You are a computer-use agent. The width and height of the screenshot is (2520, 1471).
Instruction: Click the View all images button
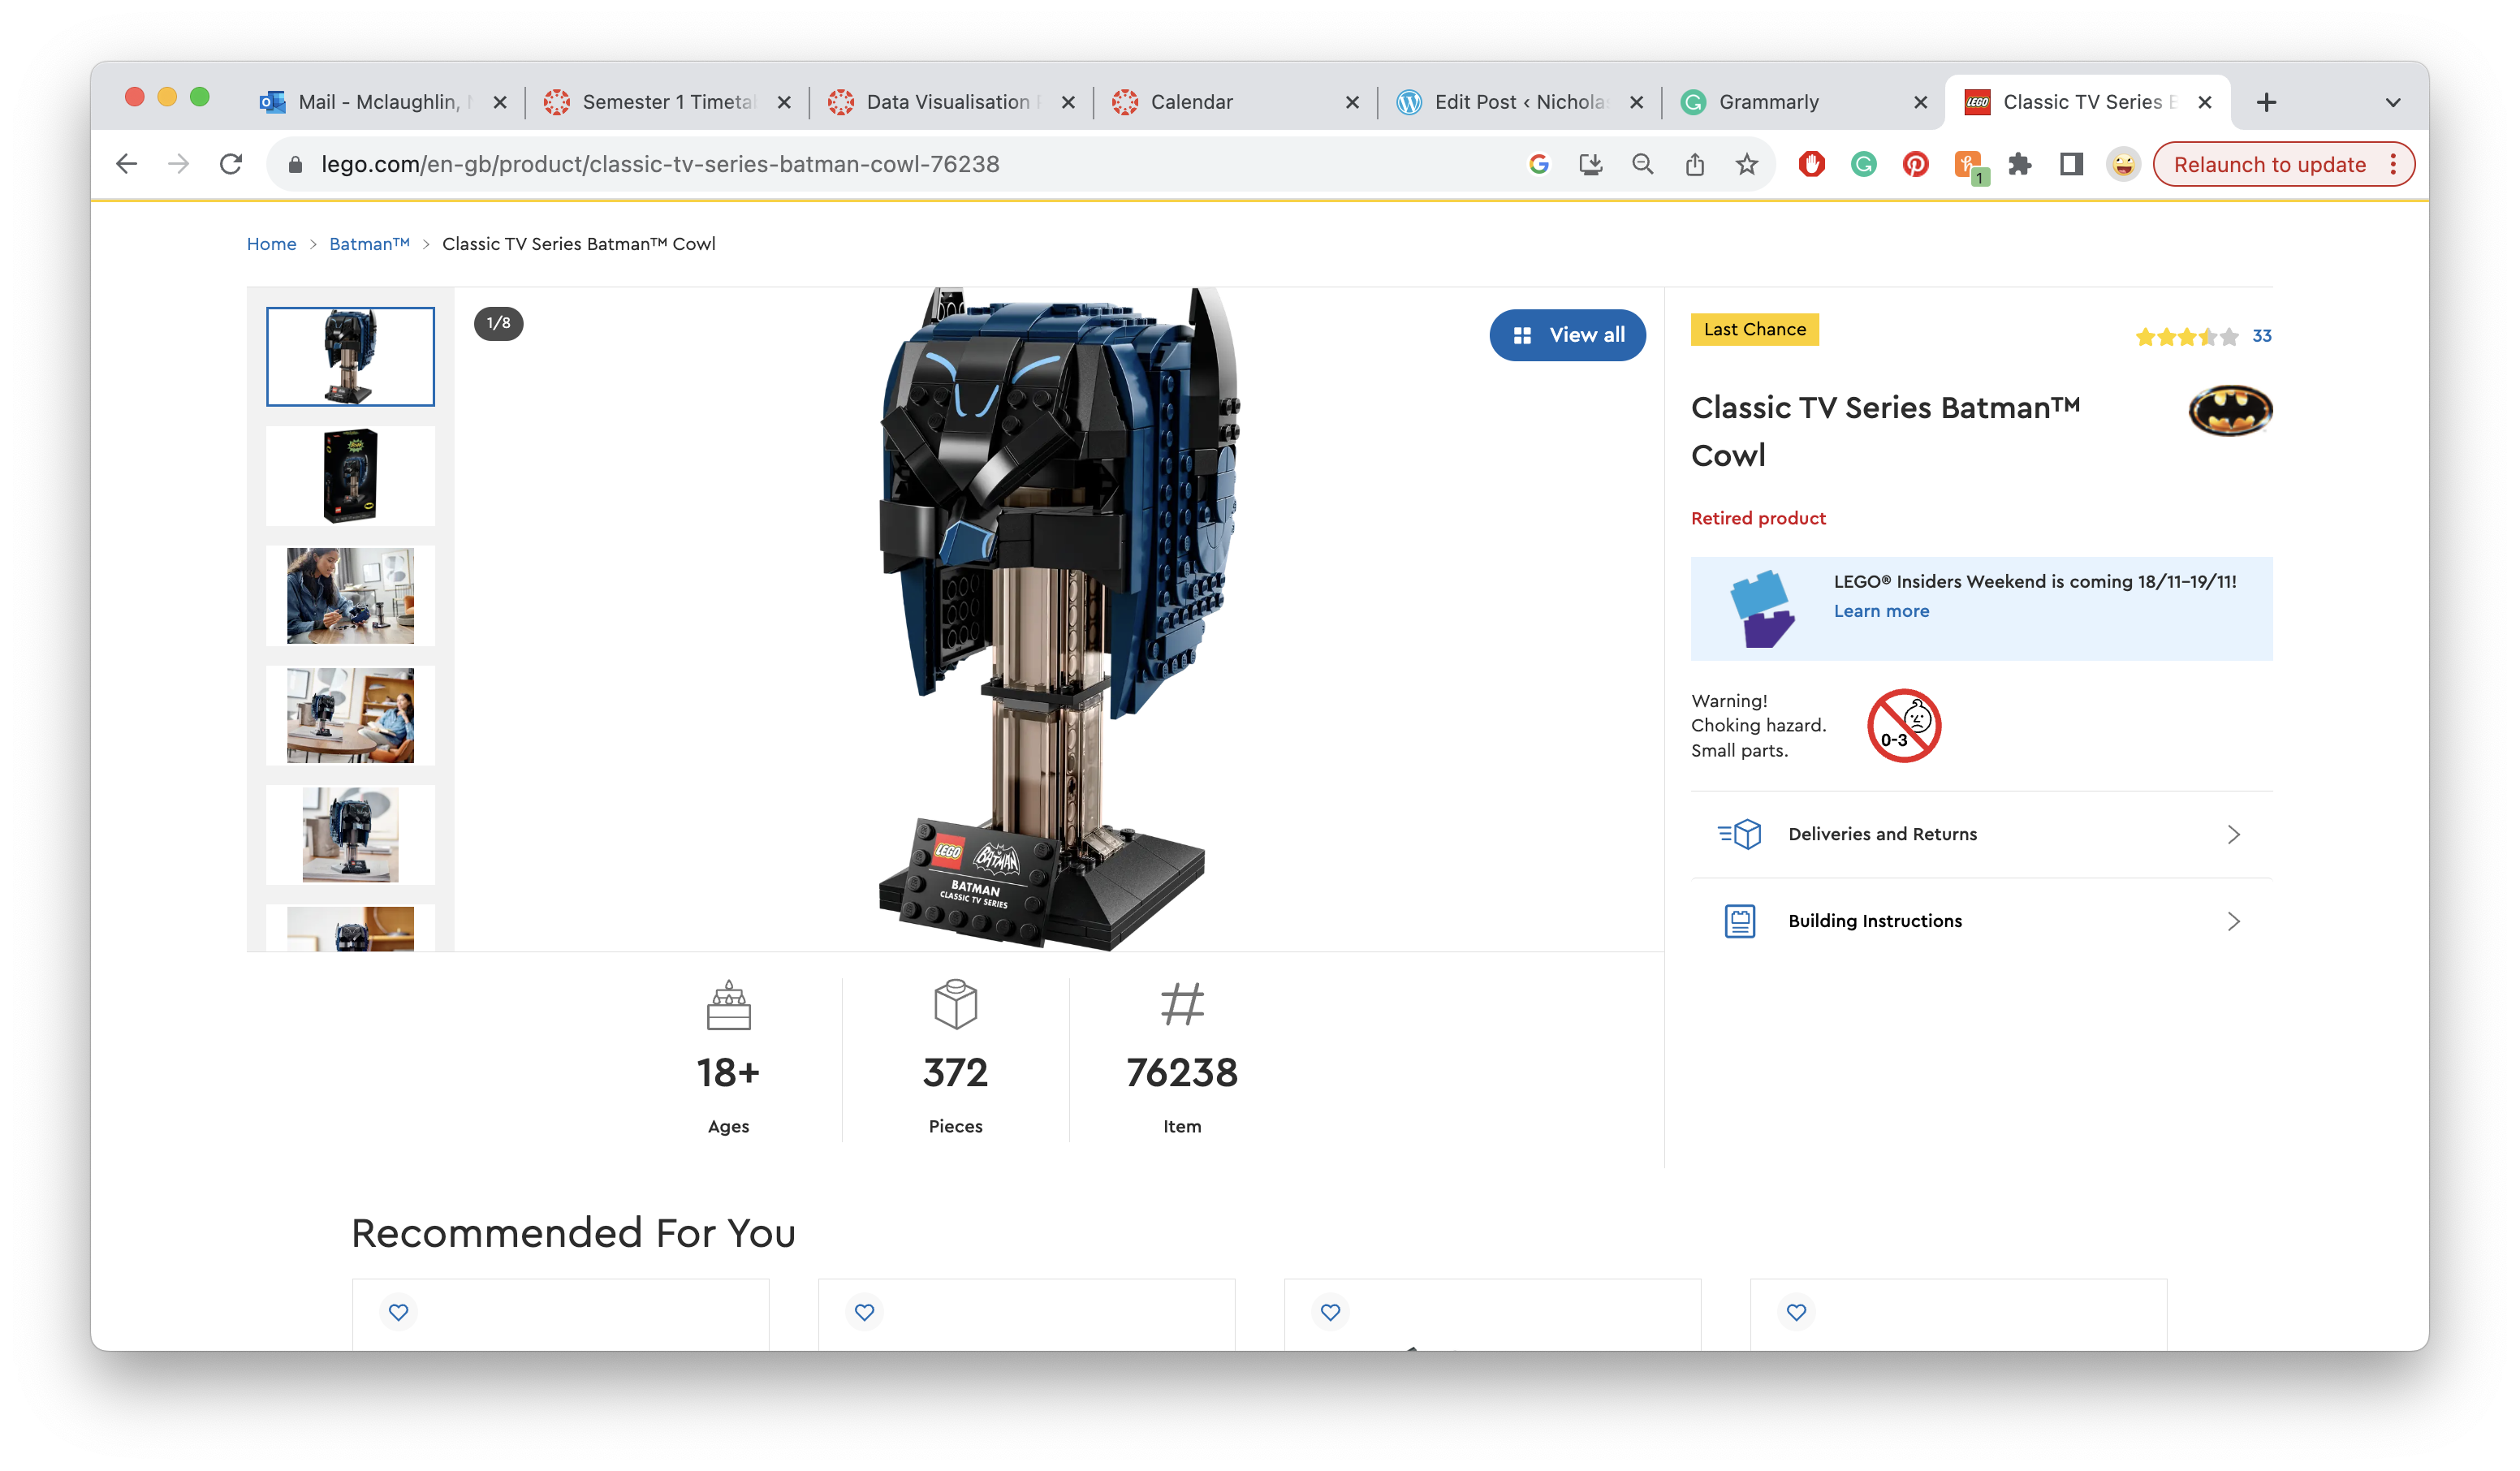1567,335
